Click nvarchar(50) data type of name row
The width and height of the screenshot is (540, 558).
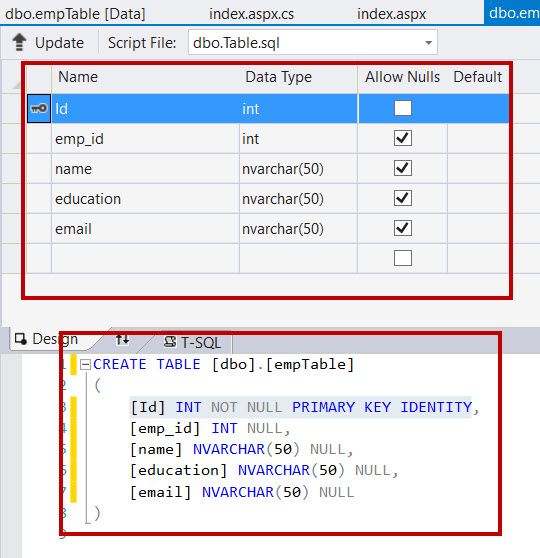tap(298, 169)
